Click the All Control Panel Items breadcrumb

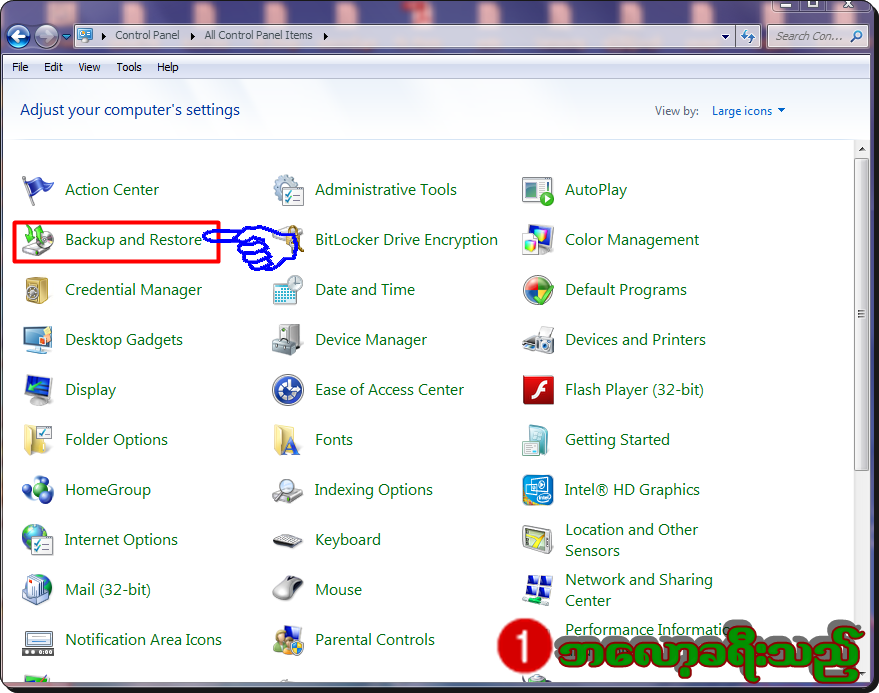coord(258,35)
